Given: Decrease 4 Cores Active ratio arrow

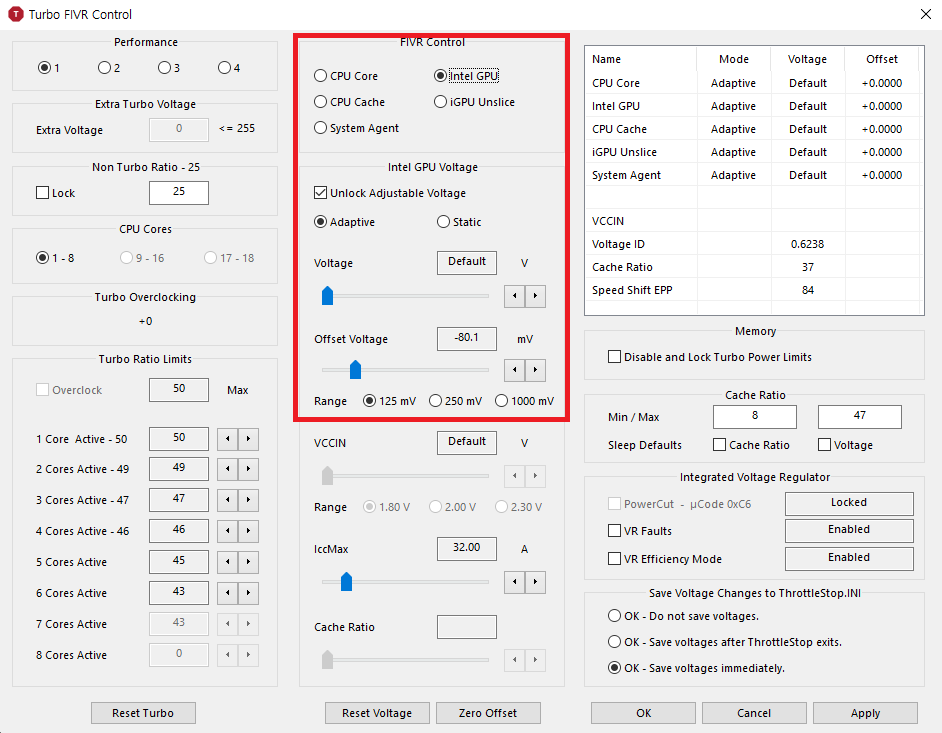Looking at the screenshot, I should (227, 531).
